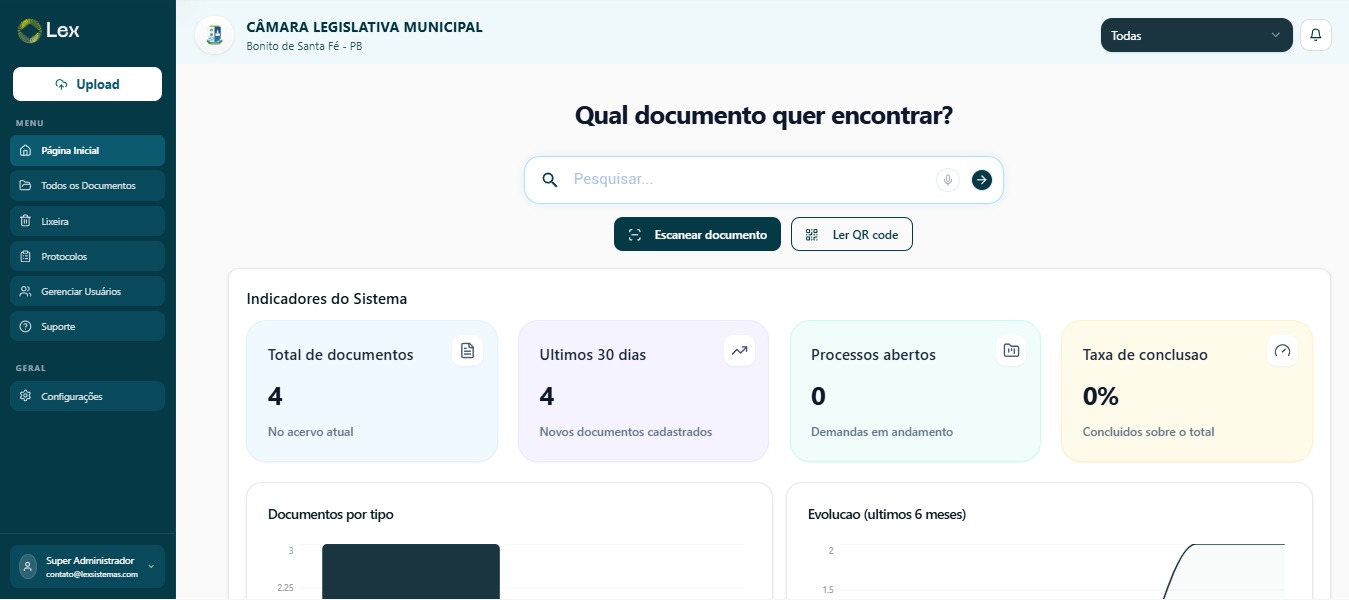Image resolution: width=1349 pixels, height=600 pixels.
Task: Open Todos os Documentos
Action: pyautogui.click(x=87, y=186)
